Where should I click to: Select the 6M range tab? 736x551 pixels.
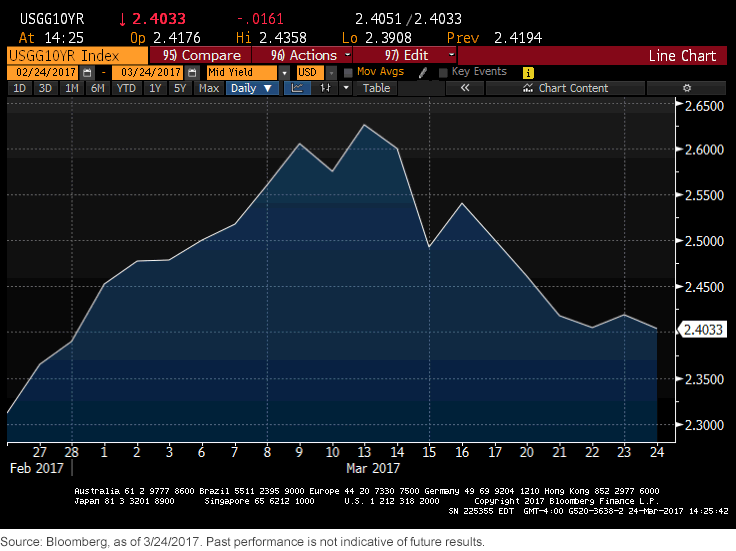click(x=98, y=88)
